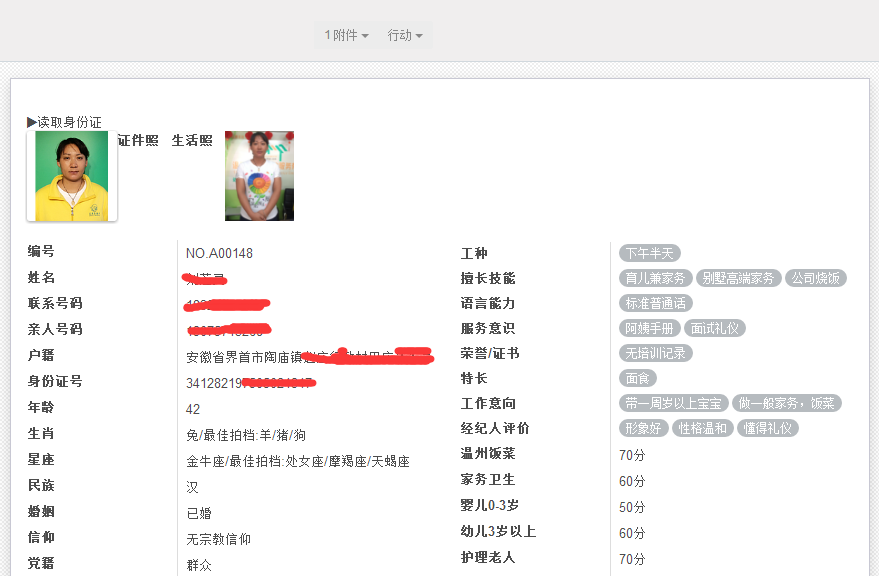879x576 pixels.
Task: Open the 行动 actions dropdown
Action: coord(404,34)
